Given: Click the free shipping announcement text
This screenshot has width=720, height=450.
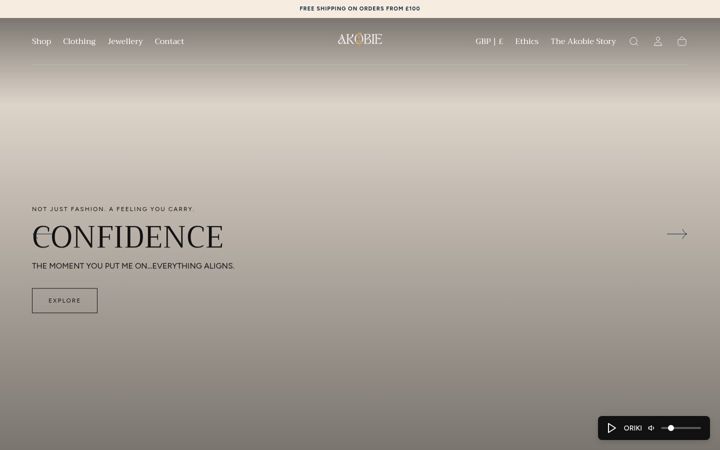Looking at the screenshot, I should coord(360,9).
